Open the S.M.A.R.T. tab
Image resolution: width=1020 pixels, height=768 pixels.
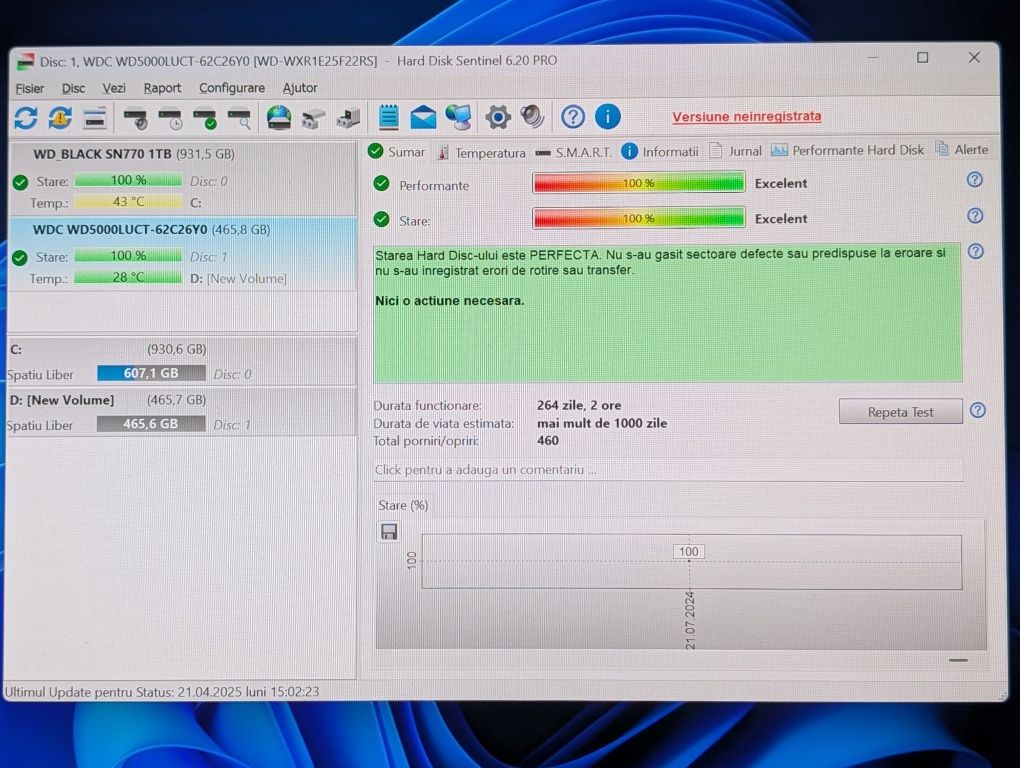coord(573,152)
